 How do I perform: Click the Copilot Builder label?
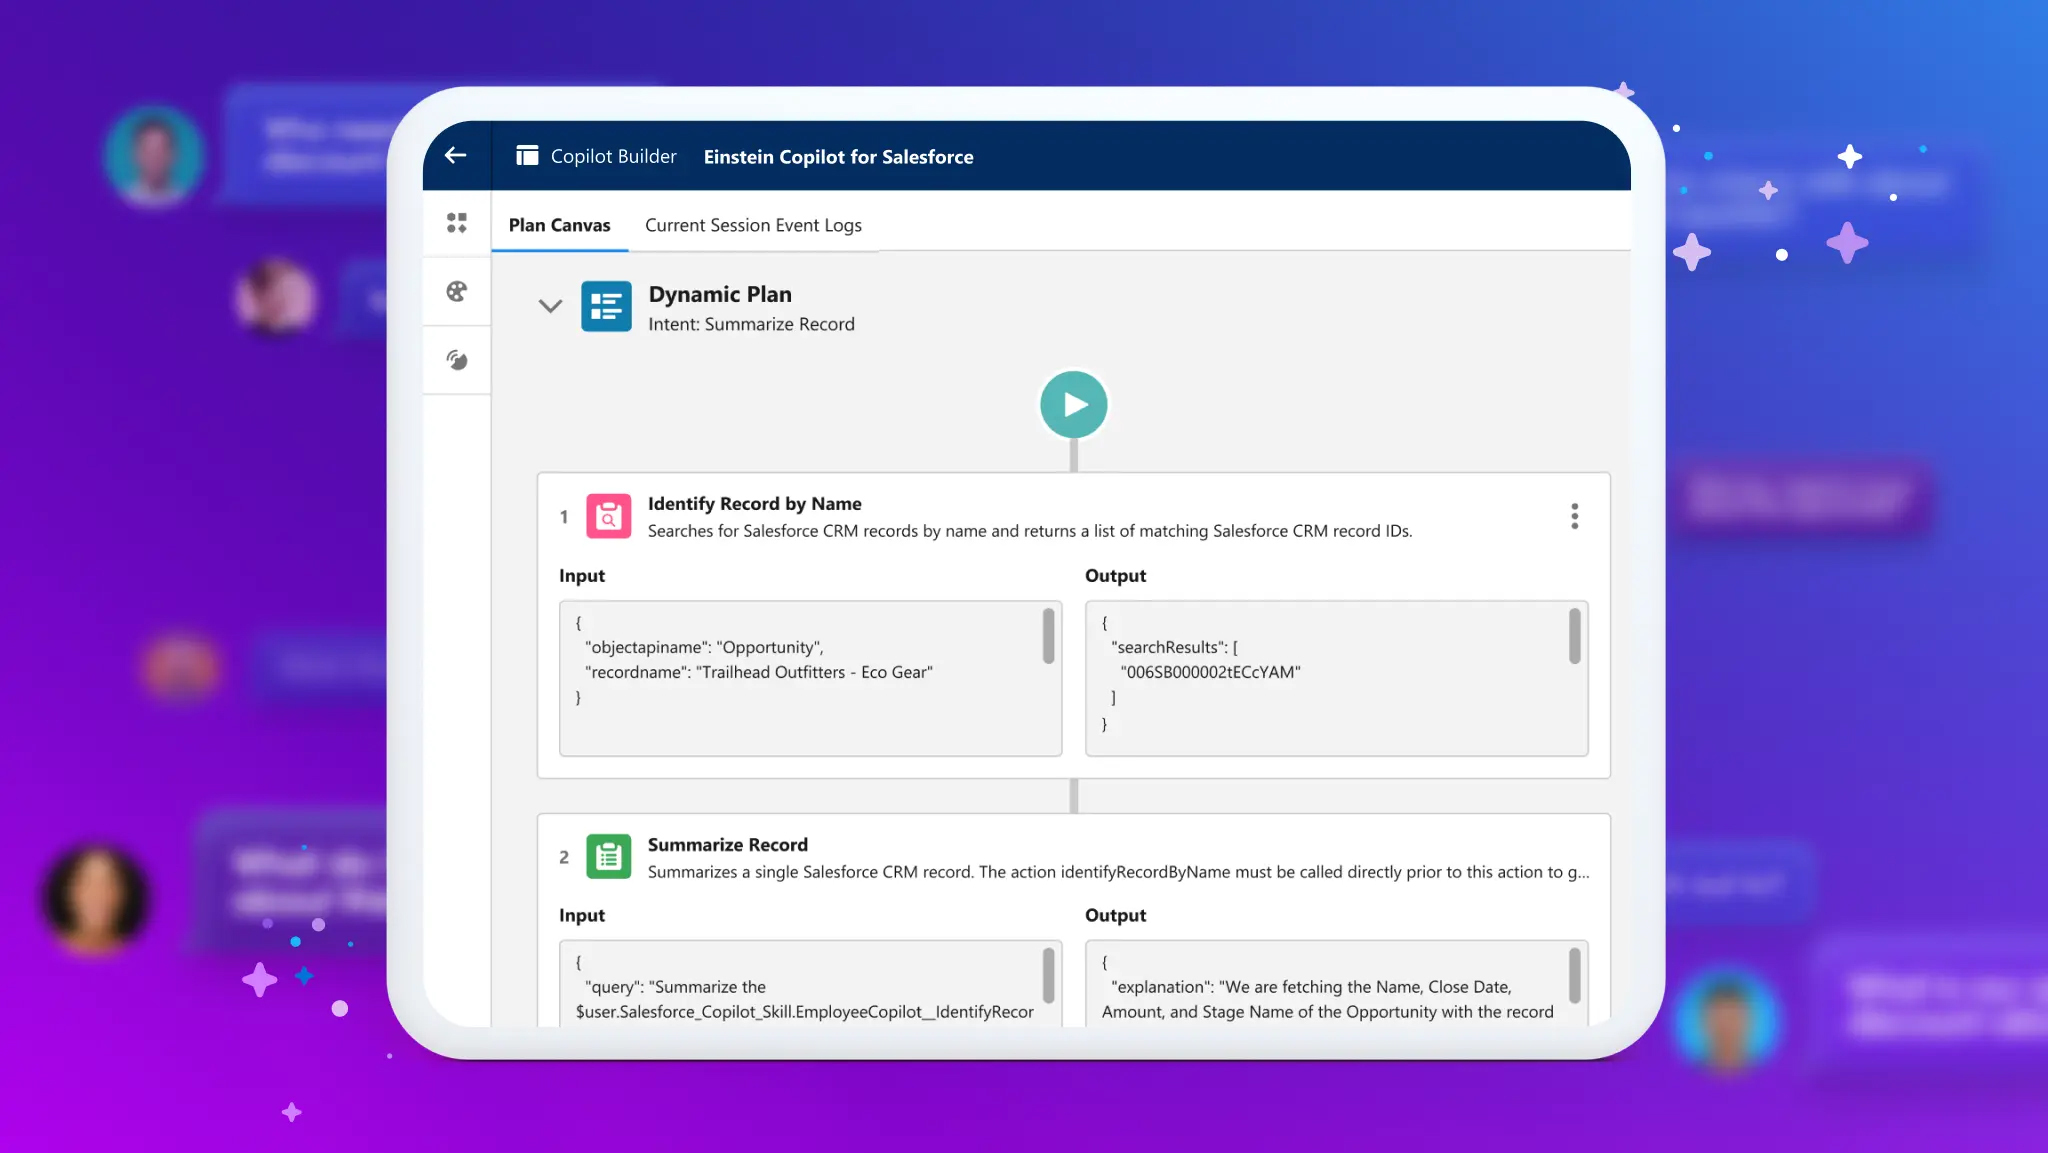(613, 156)
